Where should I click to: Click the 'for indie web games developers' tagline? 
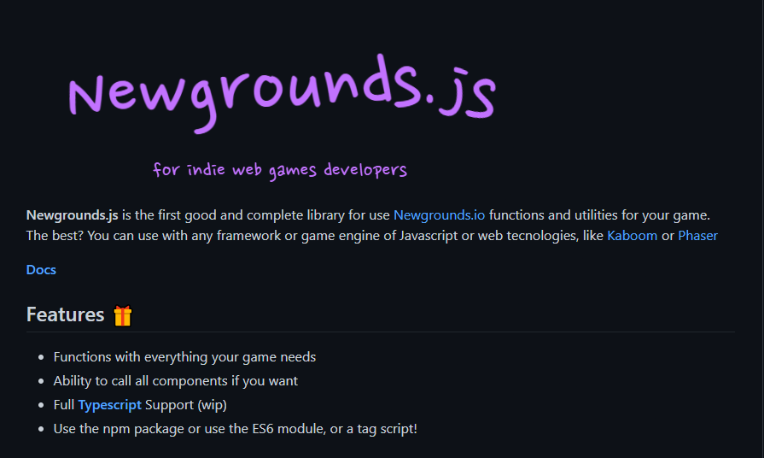[280, 170]
